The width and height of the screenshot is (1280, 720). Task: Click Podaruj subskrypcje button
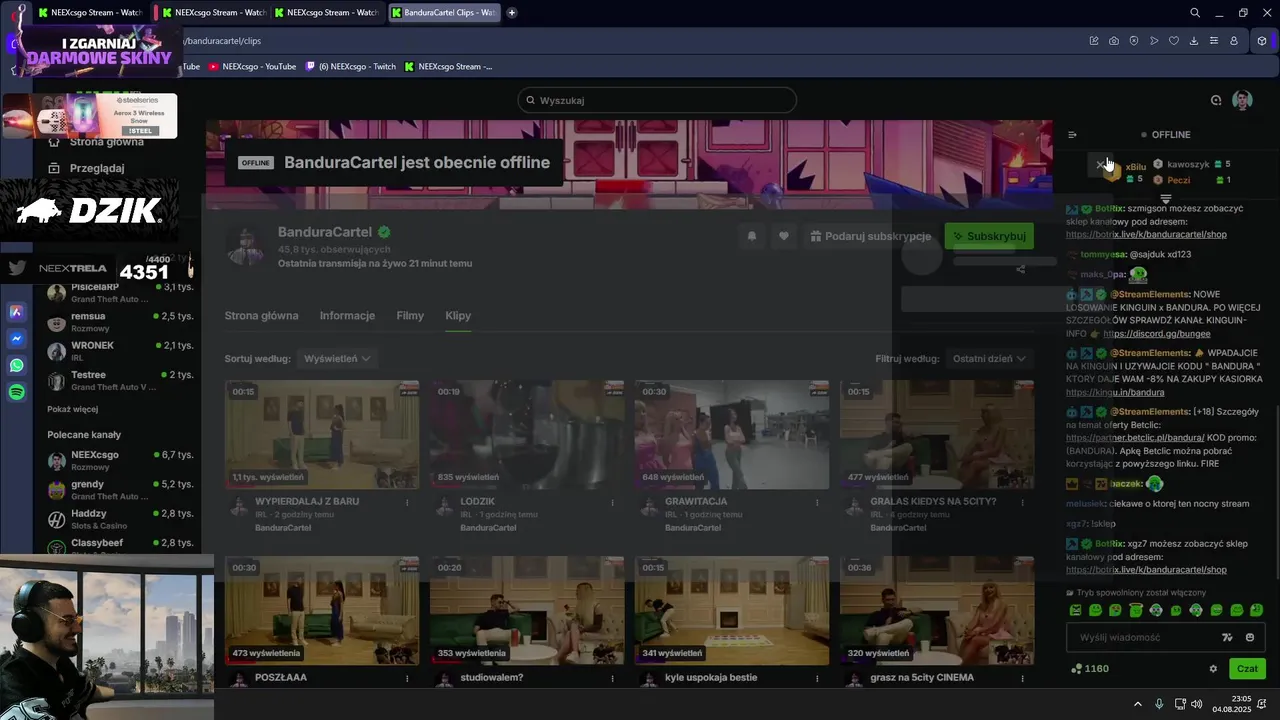870,236
